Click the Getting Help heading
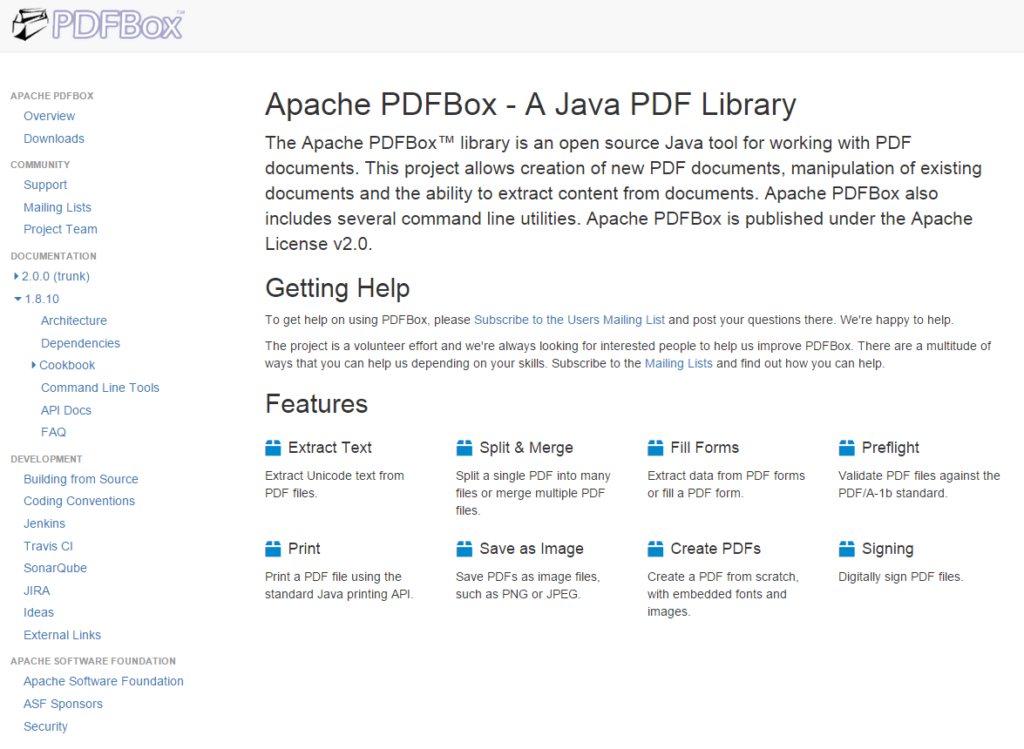1024x749 pixels. [x=338, y=289]
